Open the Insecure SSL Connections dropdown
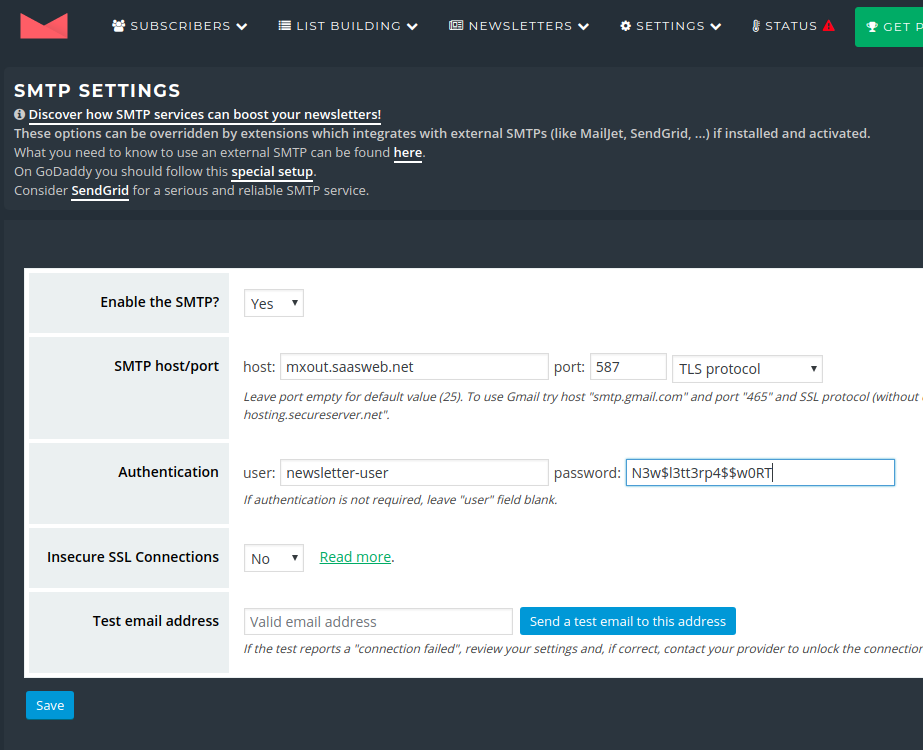 coord(274,558)
